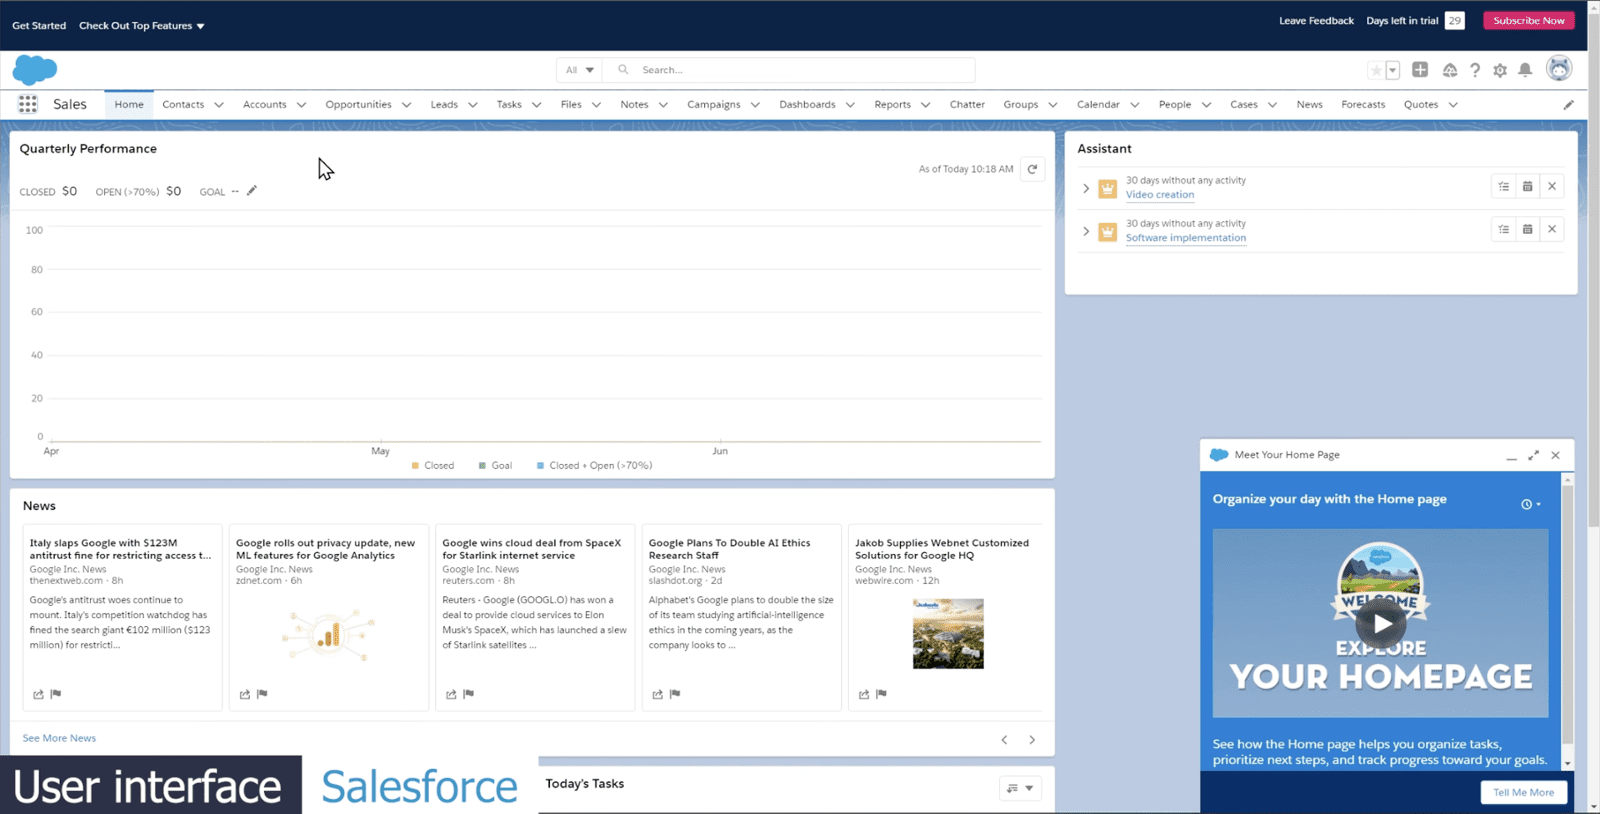Switch to the Accounts tab
The width and height of the screenshot is (1600, 814).
point(264,104)
